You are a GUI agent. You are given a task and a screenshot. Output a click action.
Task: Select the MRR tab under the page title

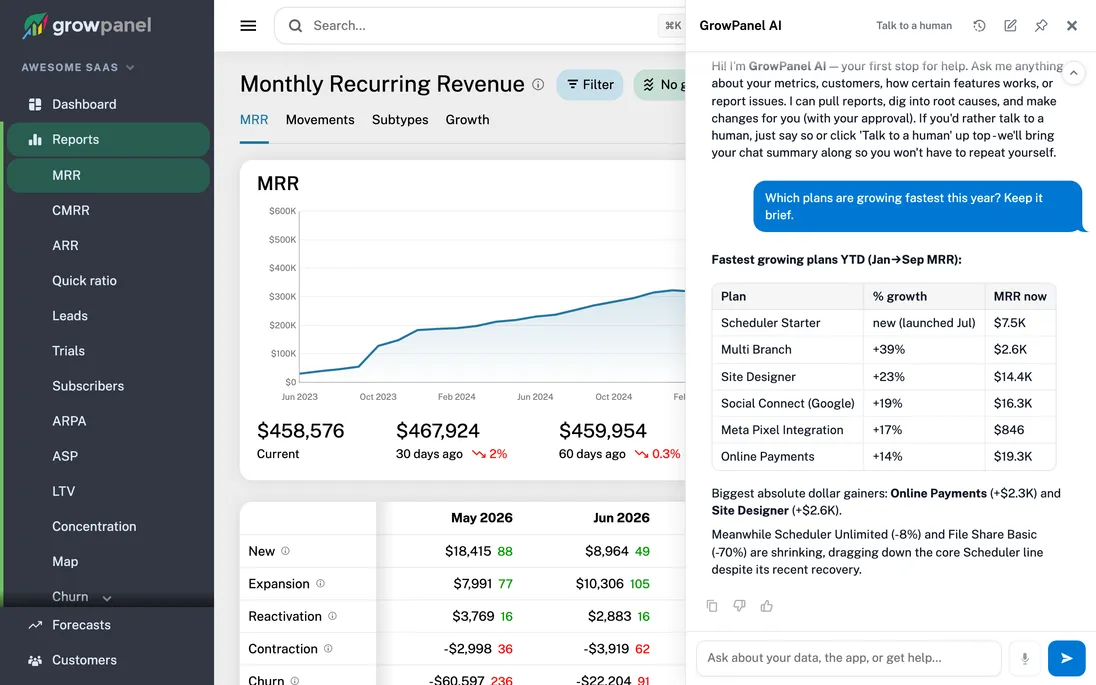tap(254, 120)
